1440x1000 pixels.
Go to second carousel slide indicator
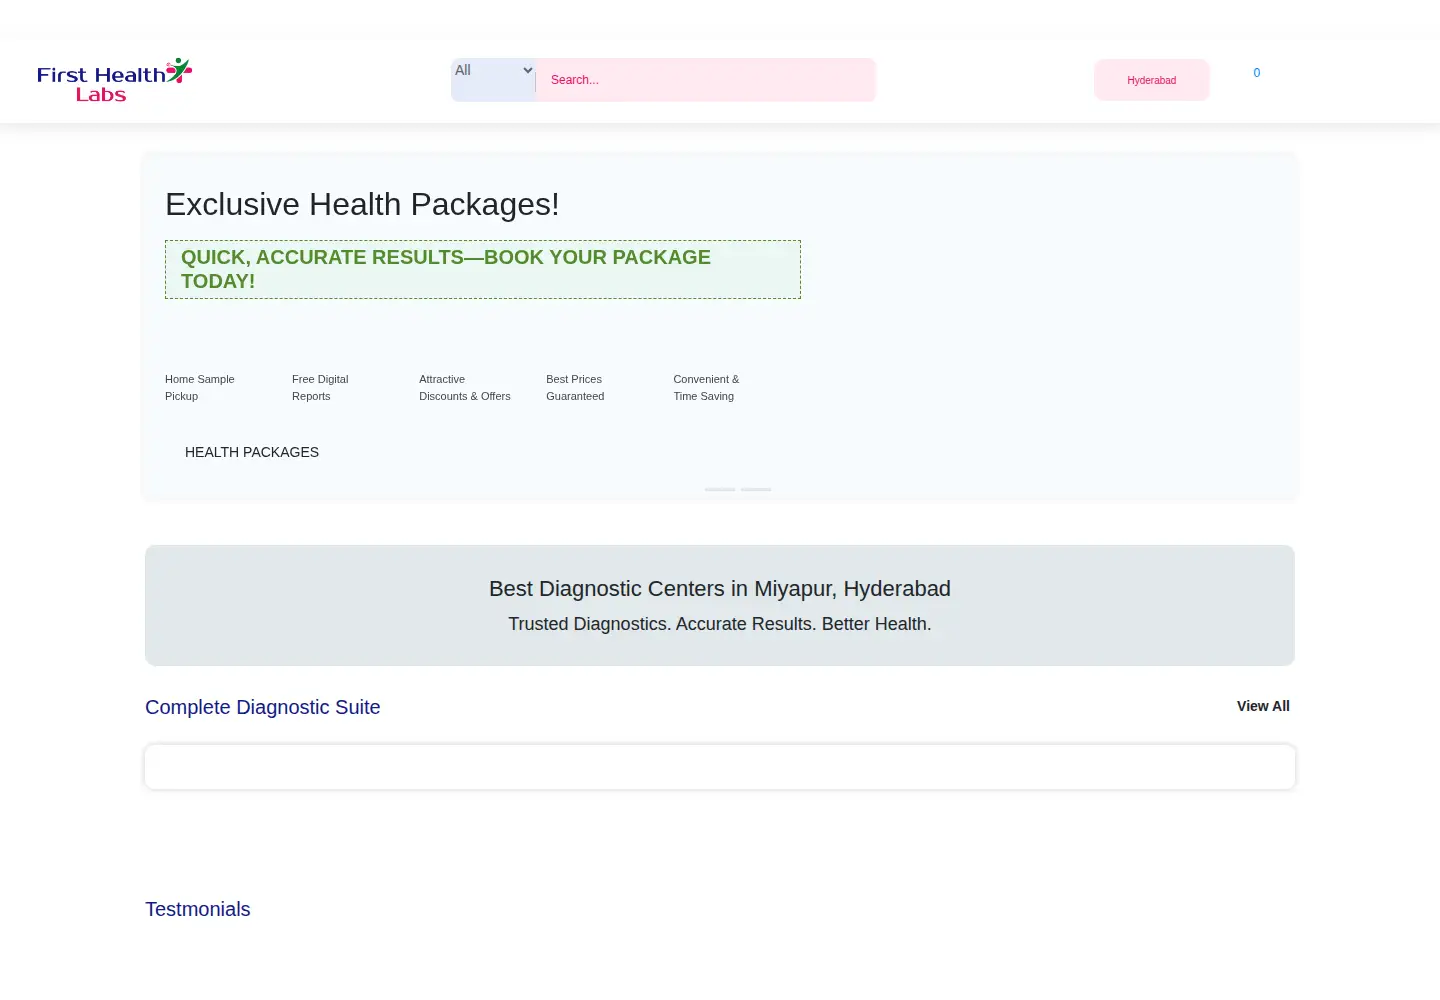[756, 489]
